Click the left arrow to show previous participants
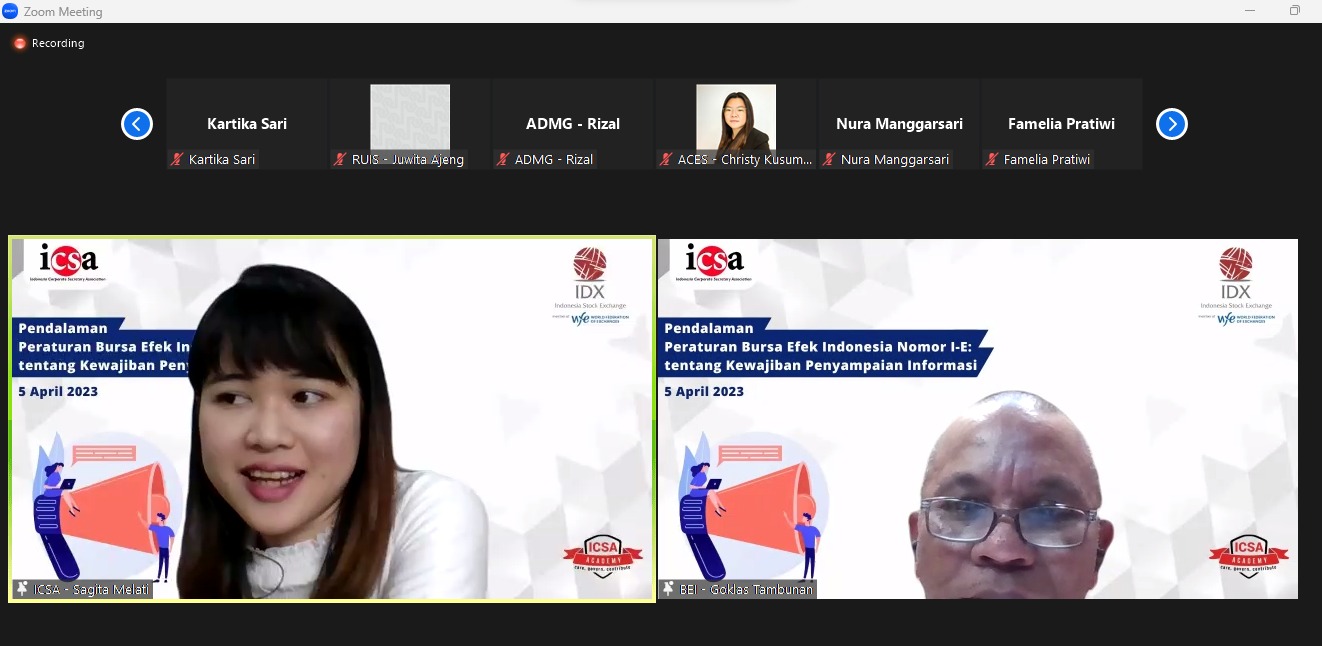Image resolution: width=1322 pixels, height=646 pixels. click(x=137, y=124)
